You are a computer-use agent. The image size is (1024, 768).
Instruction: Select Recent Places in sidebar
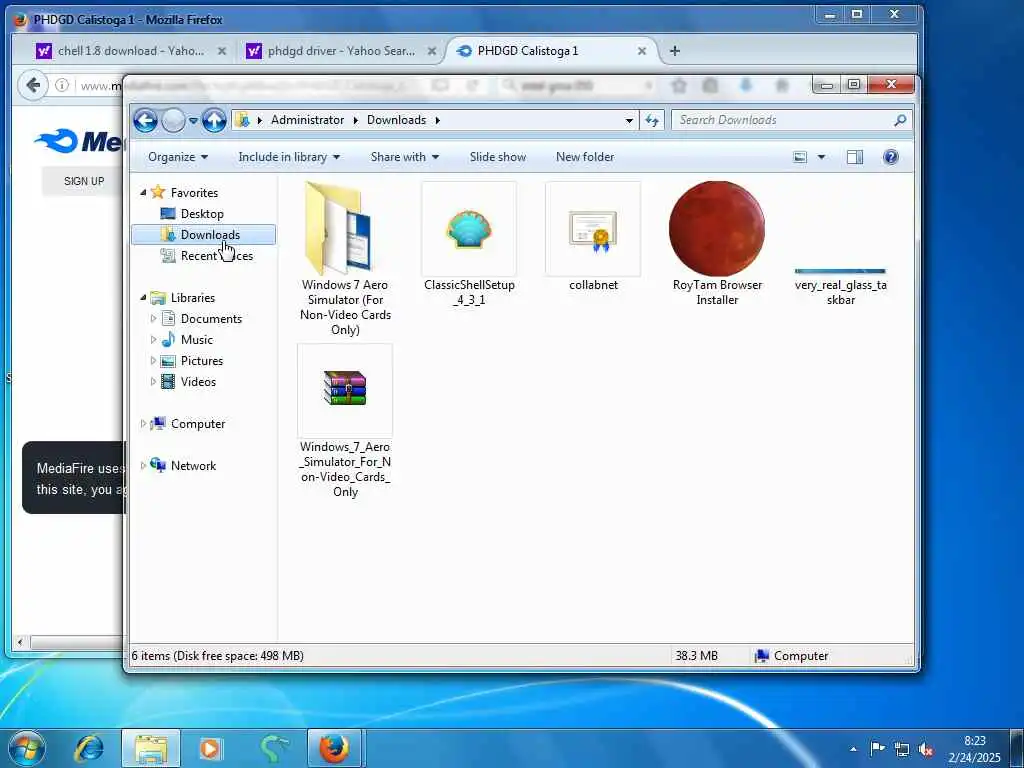[216, 256]
